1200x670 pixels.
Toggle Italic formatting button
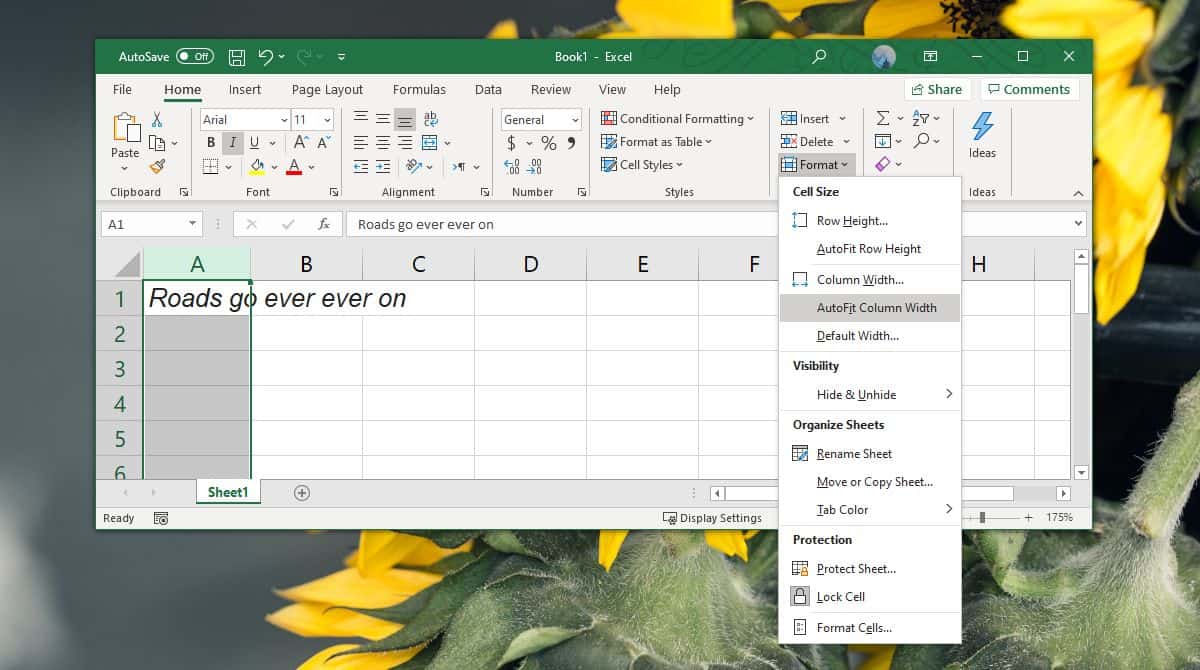click(232, 142)
